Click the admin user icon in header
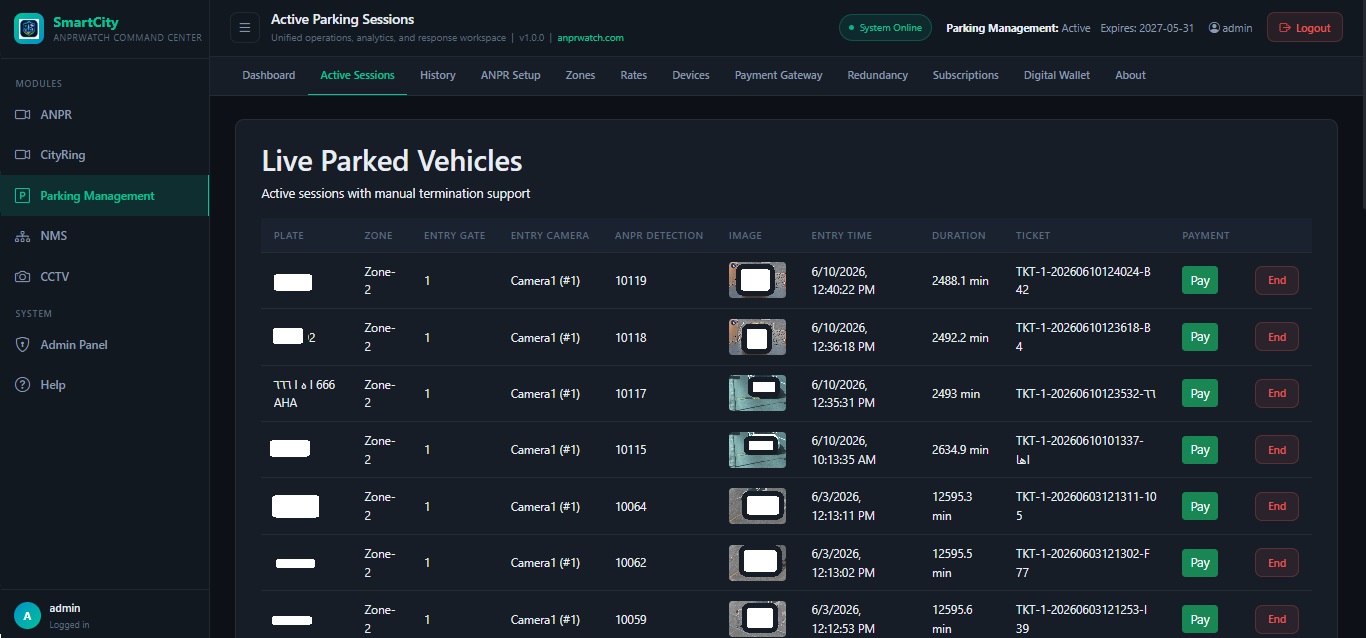The width and height of the screenshot is (1366, 638). tap(1214, 28)
